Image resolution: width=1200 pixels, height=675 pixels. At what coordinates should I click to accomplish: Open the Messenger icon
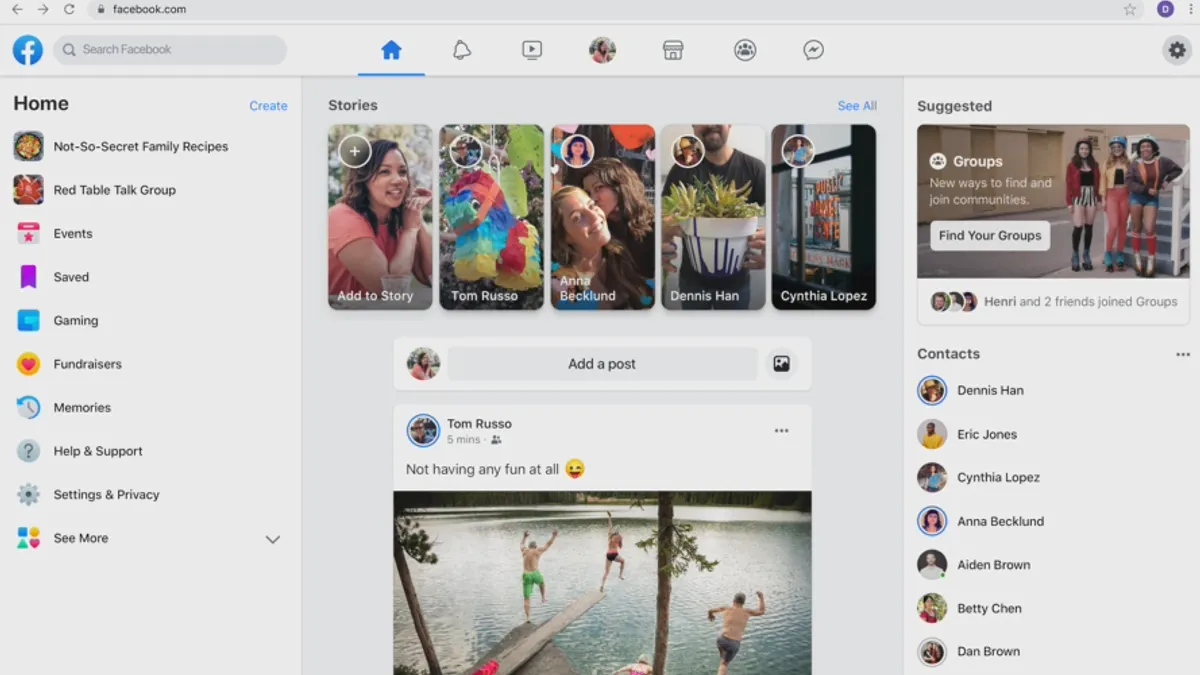pyautogui.click(x=814, y=50)
